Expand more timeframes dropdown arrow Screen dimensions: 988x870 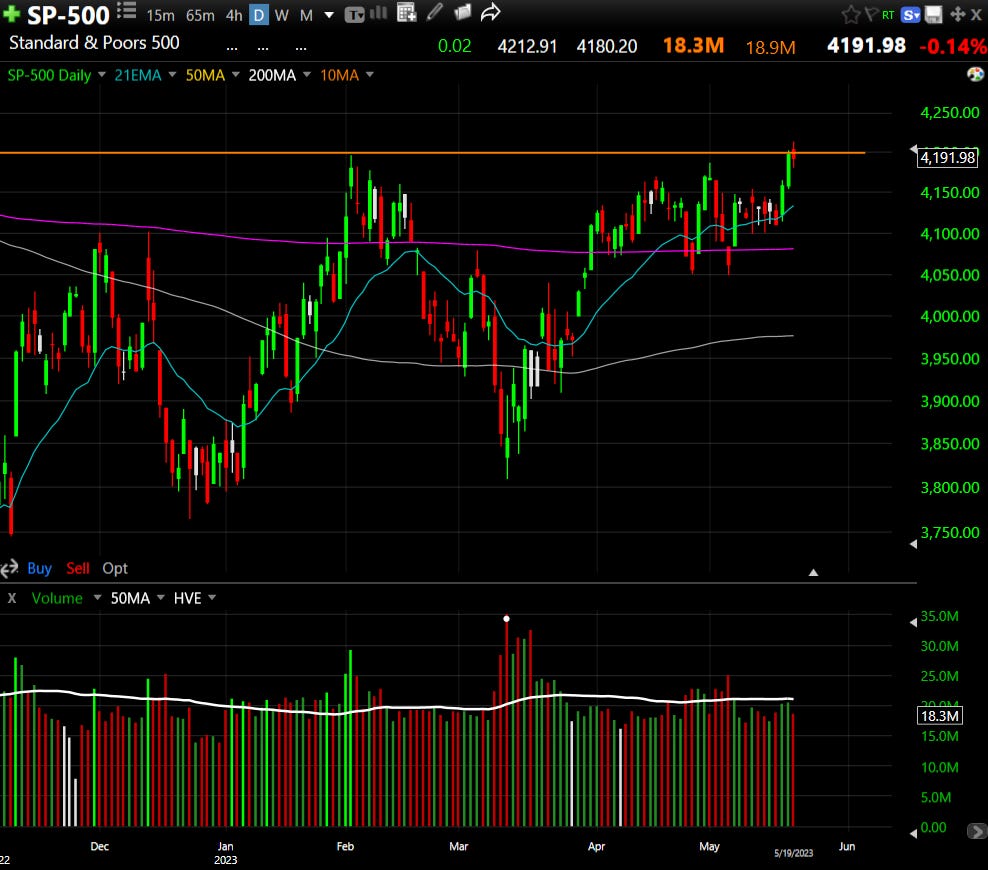(x=329, y=15)
